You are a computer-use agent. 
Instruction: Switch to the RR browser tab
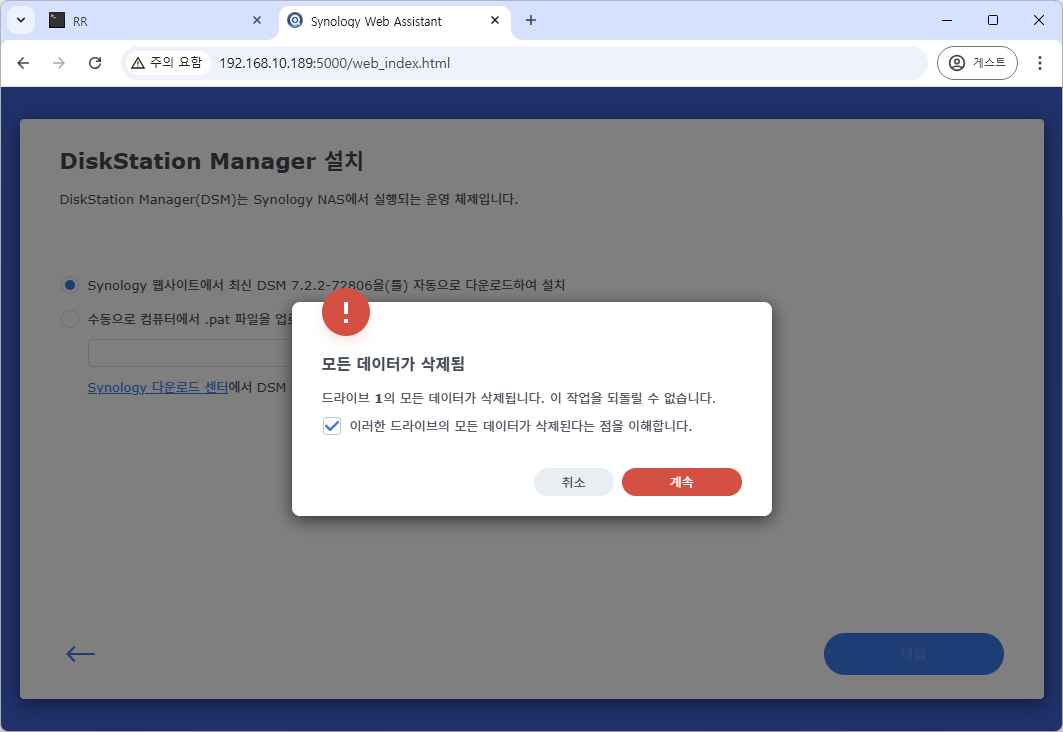click(x=155, y=21)
